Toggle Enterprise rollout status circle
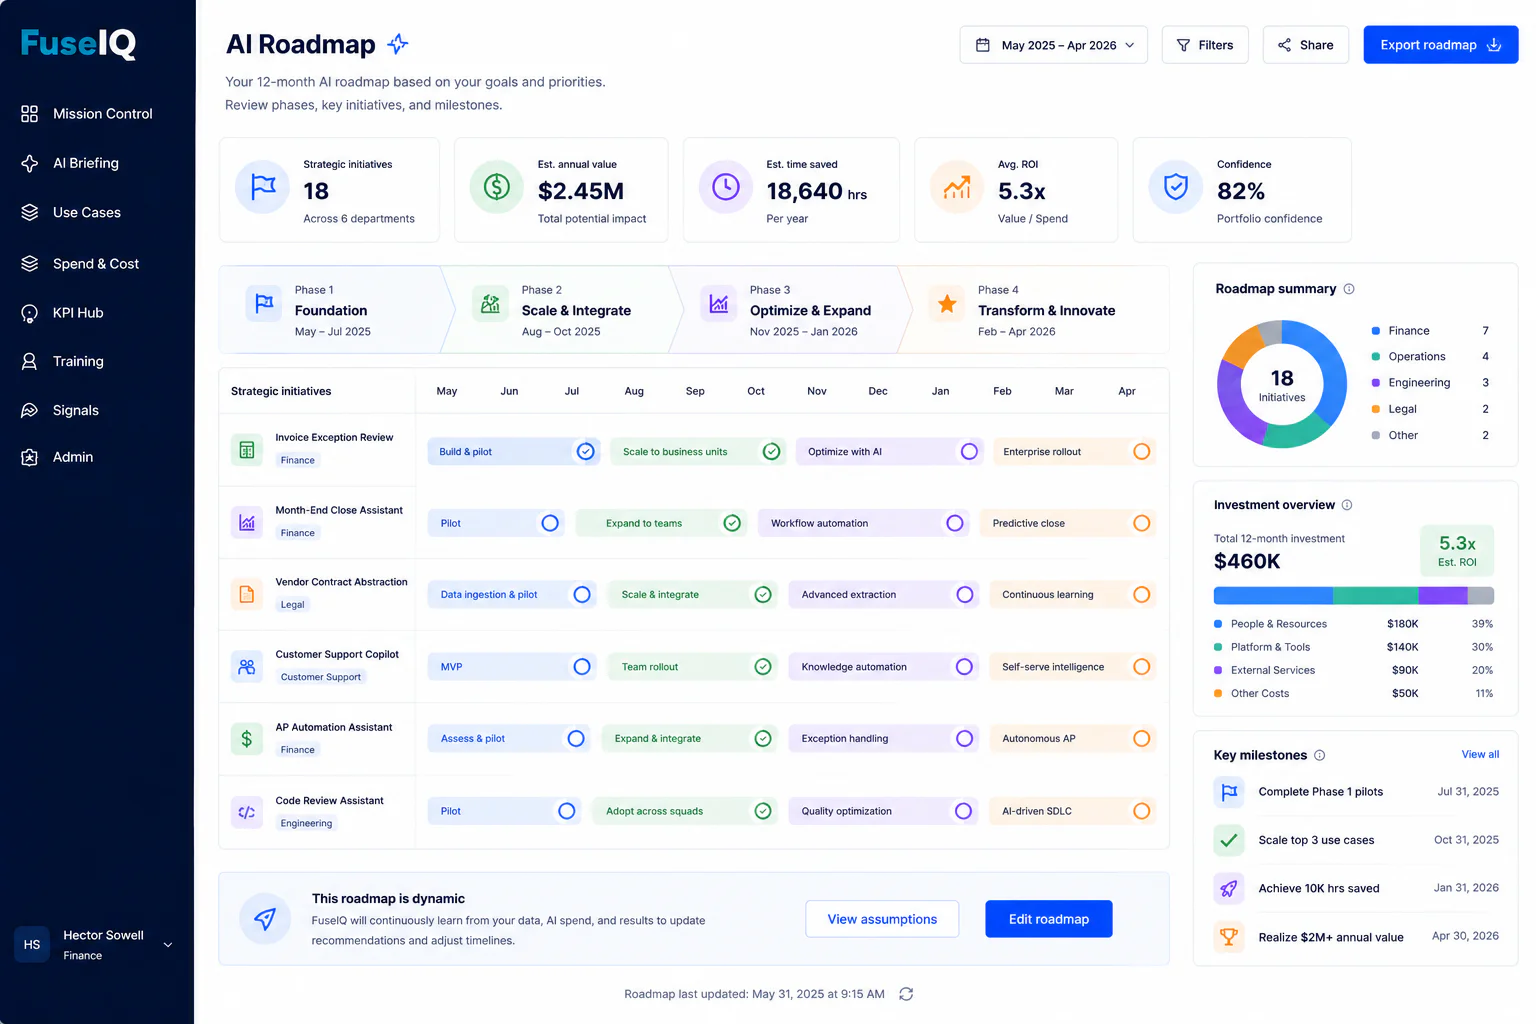 coord(1141,452)
